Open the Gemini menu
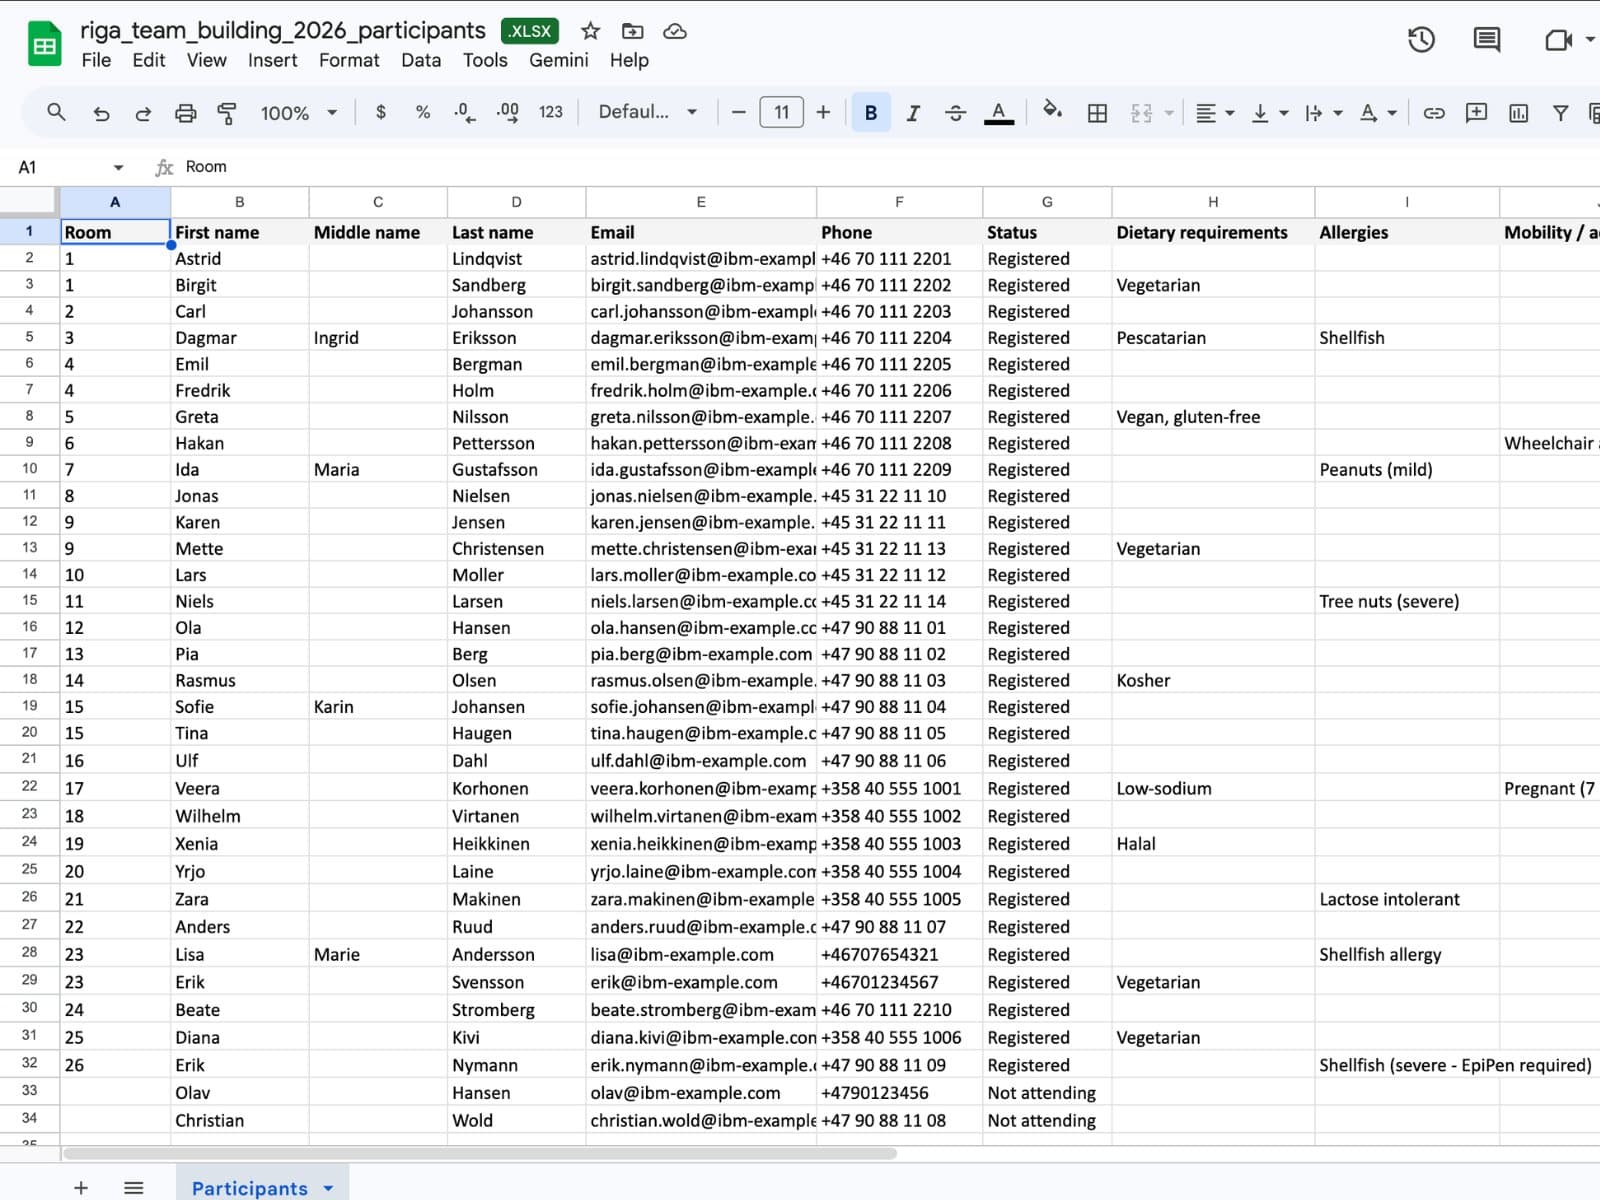Image resolution: width=1600 pixels, height=1200 pixels. coord(559,60)
